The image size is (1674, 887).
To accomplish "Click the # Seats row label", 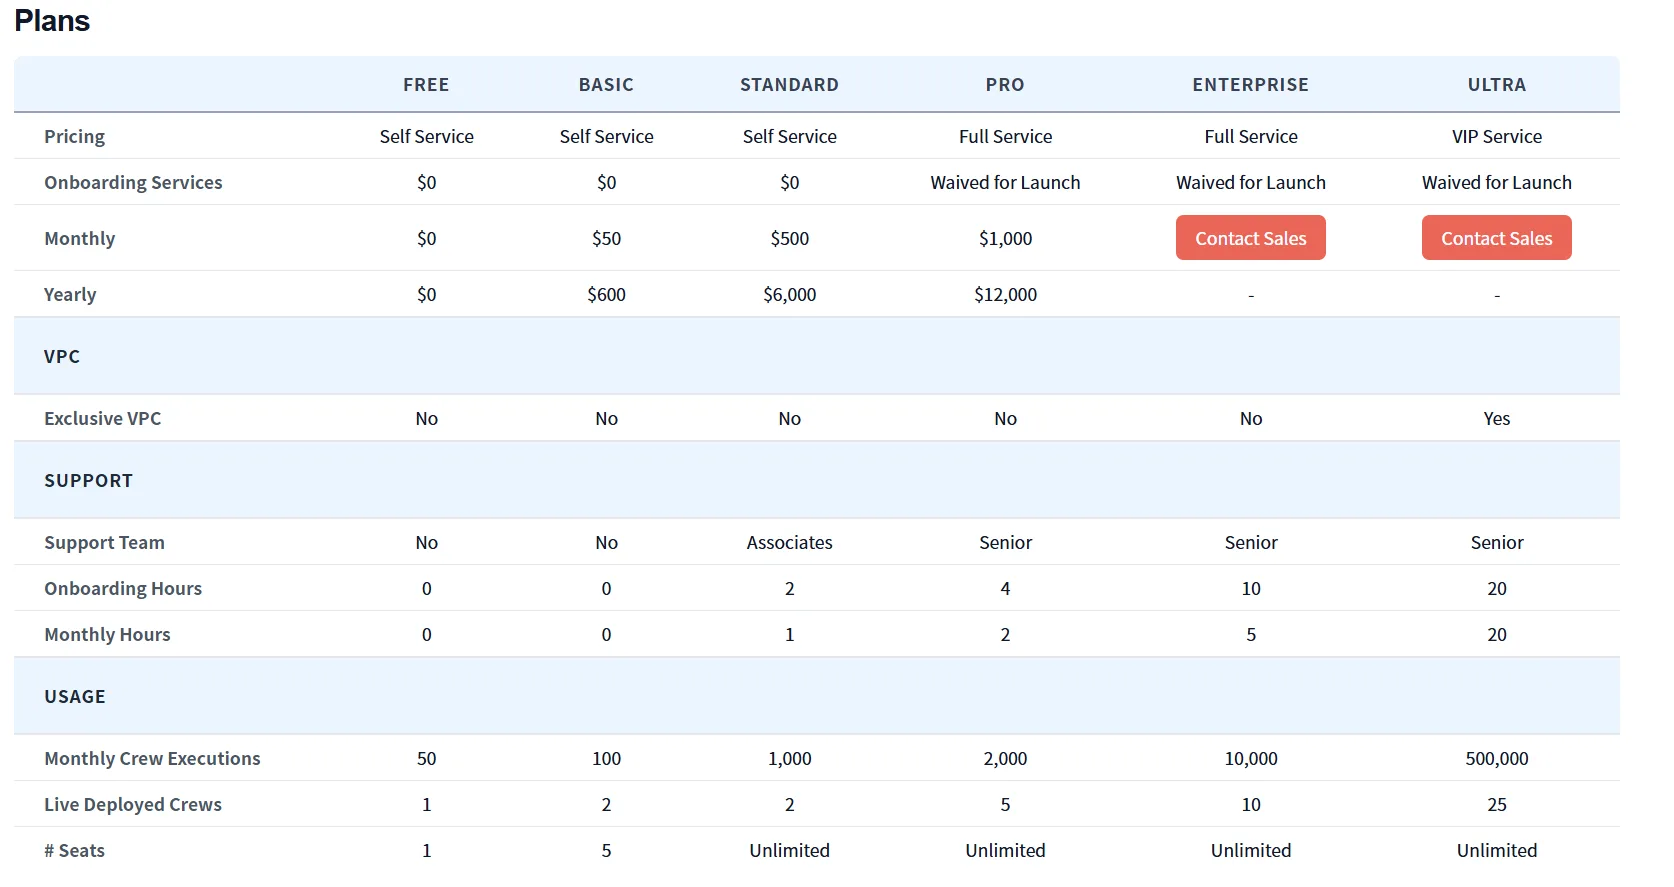I will pyautogui.click(x=74, y=851).
